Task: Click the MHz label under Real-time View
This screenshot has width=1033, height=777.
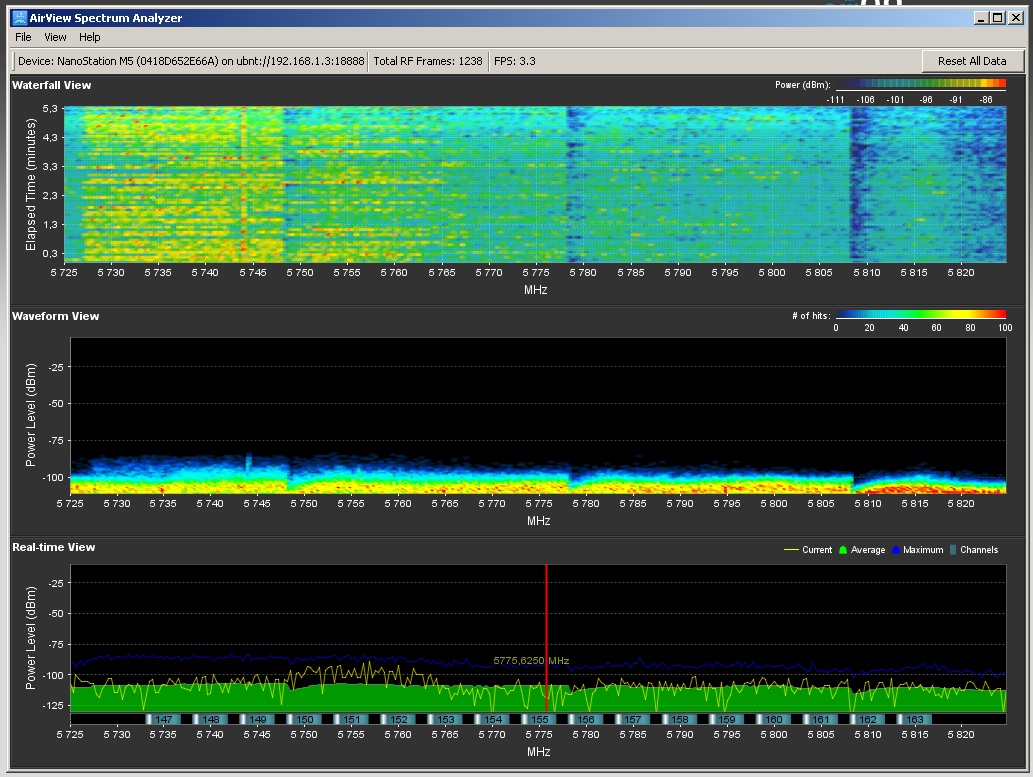Action: (x=538, y=751)
